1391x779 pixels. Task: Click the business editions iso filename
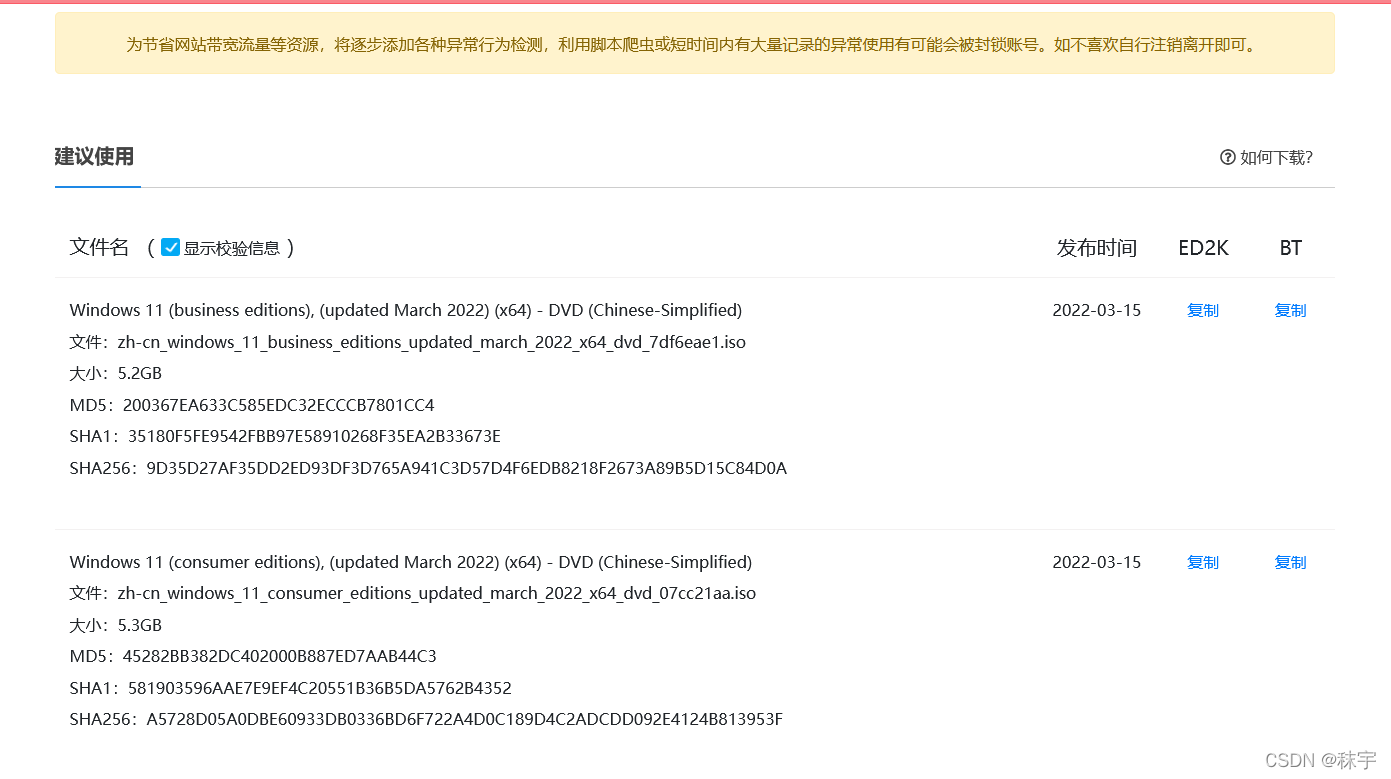tap(432, 342)
